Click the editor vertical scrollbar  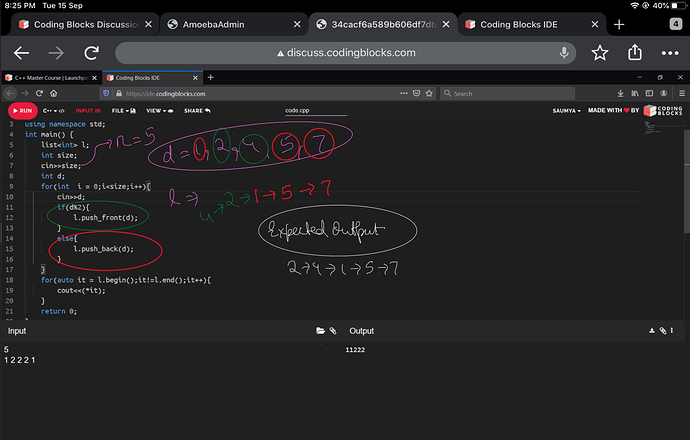(x=686, y=183)
